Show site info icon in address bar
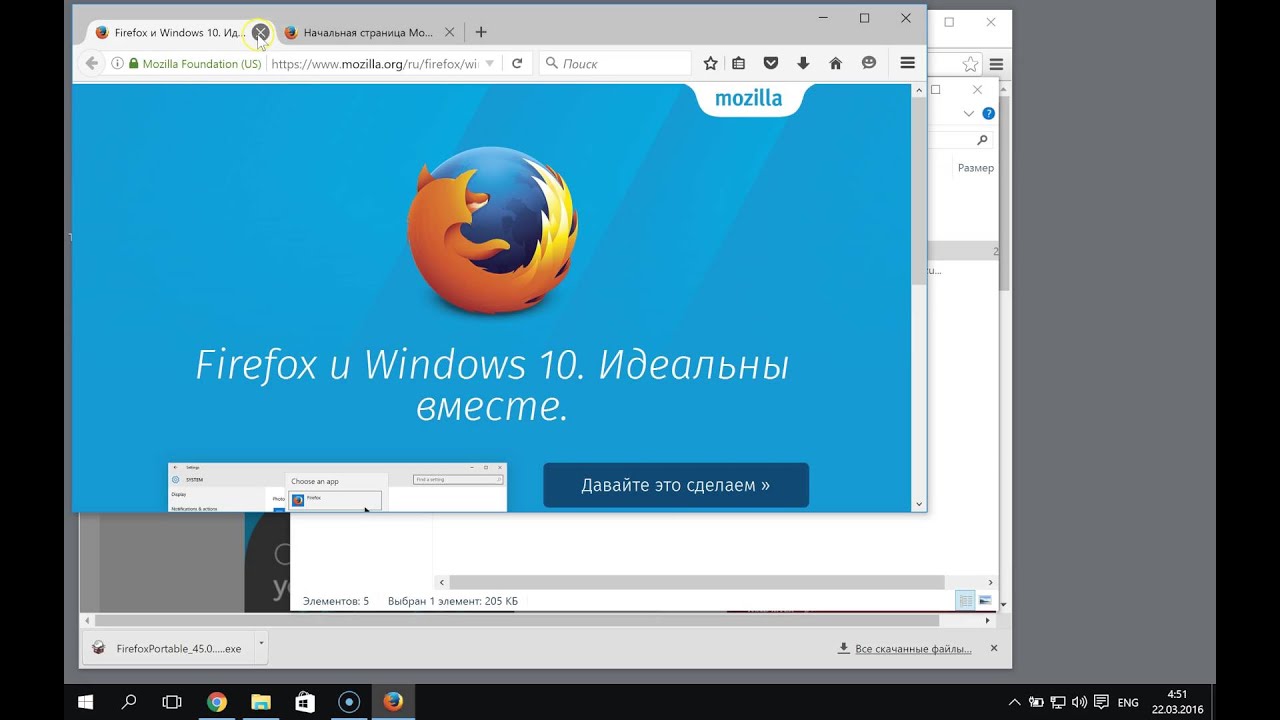This screenshot has width=1280, height=720. point(117,63)
